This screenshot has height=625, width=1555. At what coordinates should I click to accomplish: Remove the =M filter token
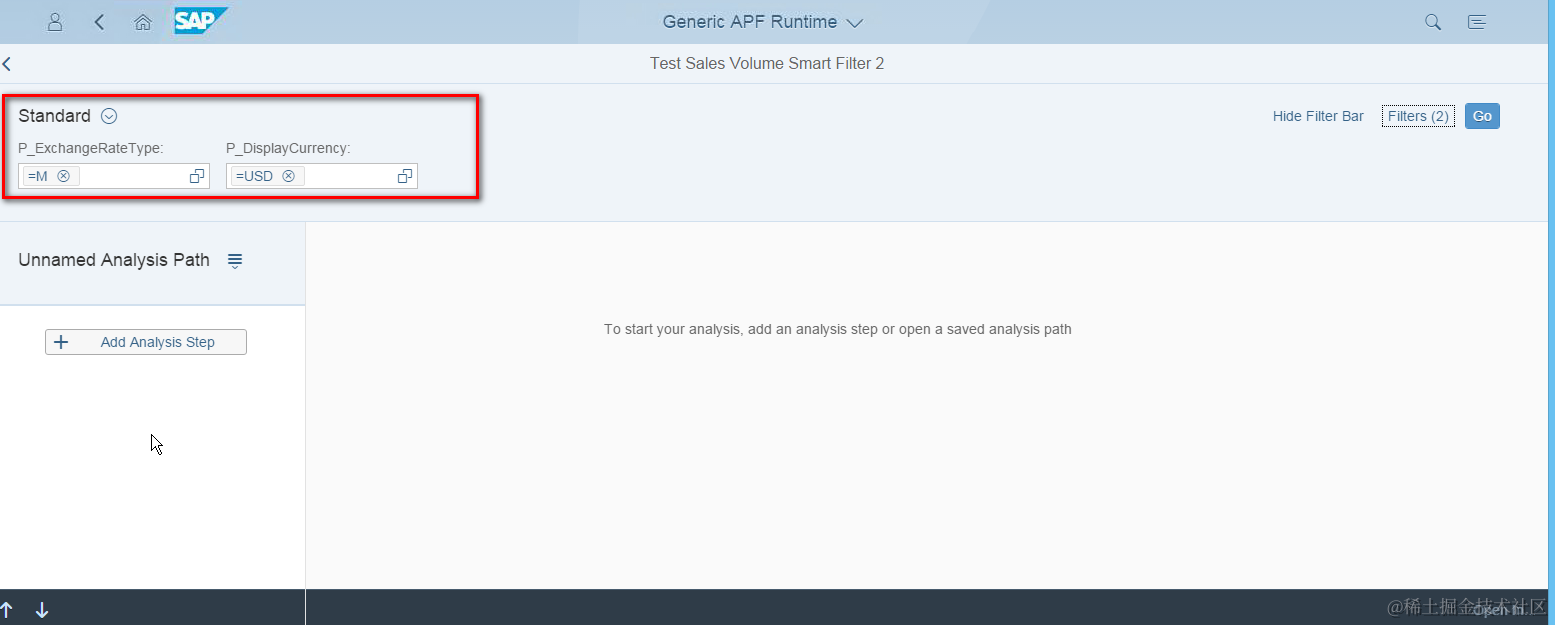click(64, 176)
